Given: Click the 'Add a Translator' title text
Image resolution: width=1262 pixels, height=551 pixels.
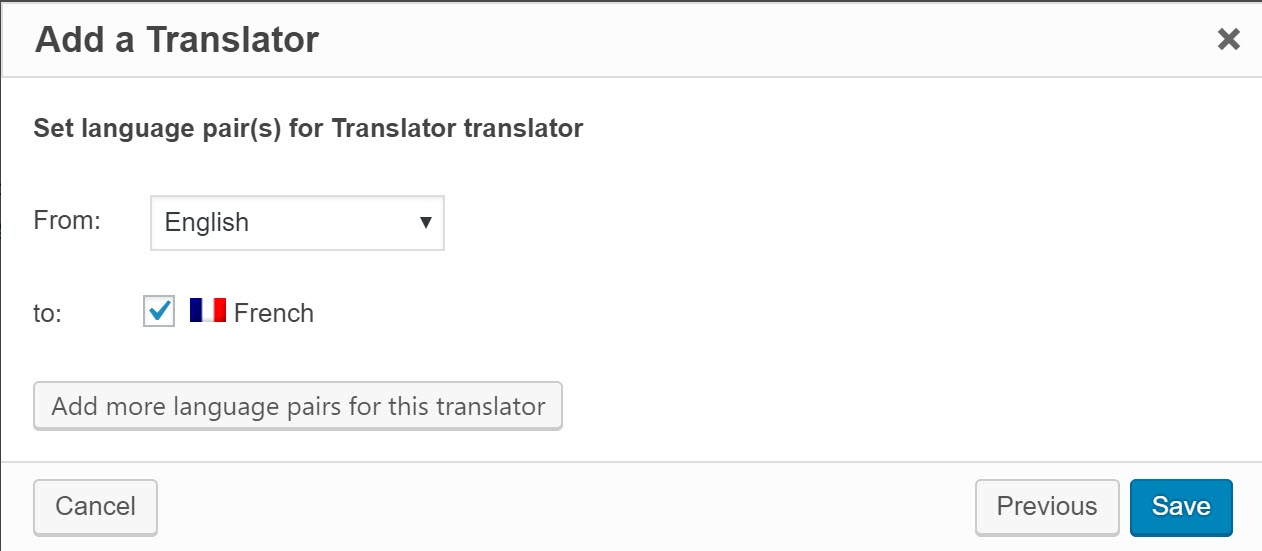Looking at the screenshot, I should (x=177, y=40).
